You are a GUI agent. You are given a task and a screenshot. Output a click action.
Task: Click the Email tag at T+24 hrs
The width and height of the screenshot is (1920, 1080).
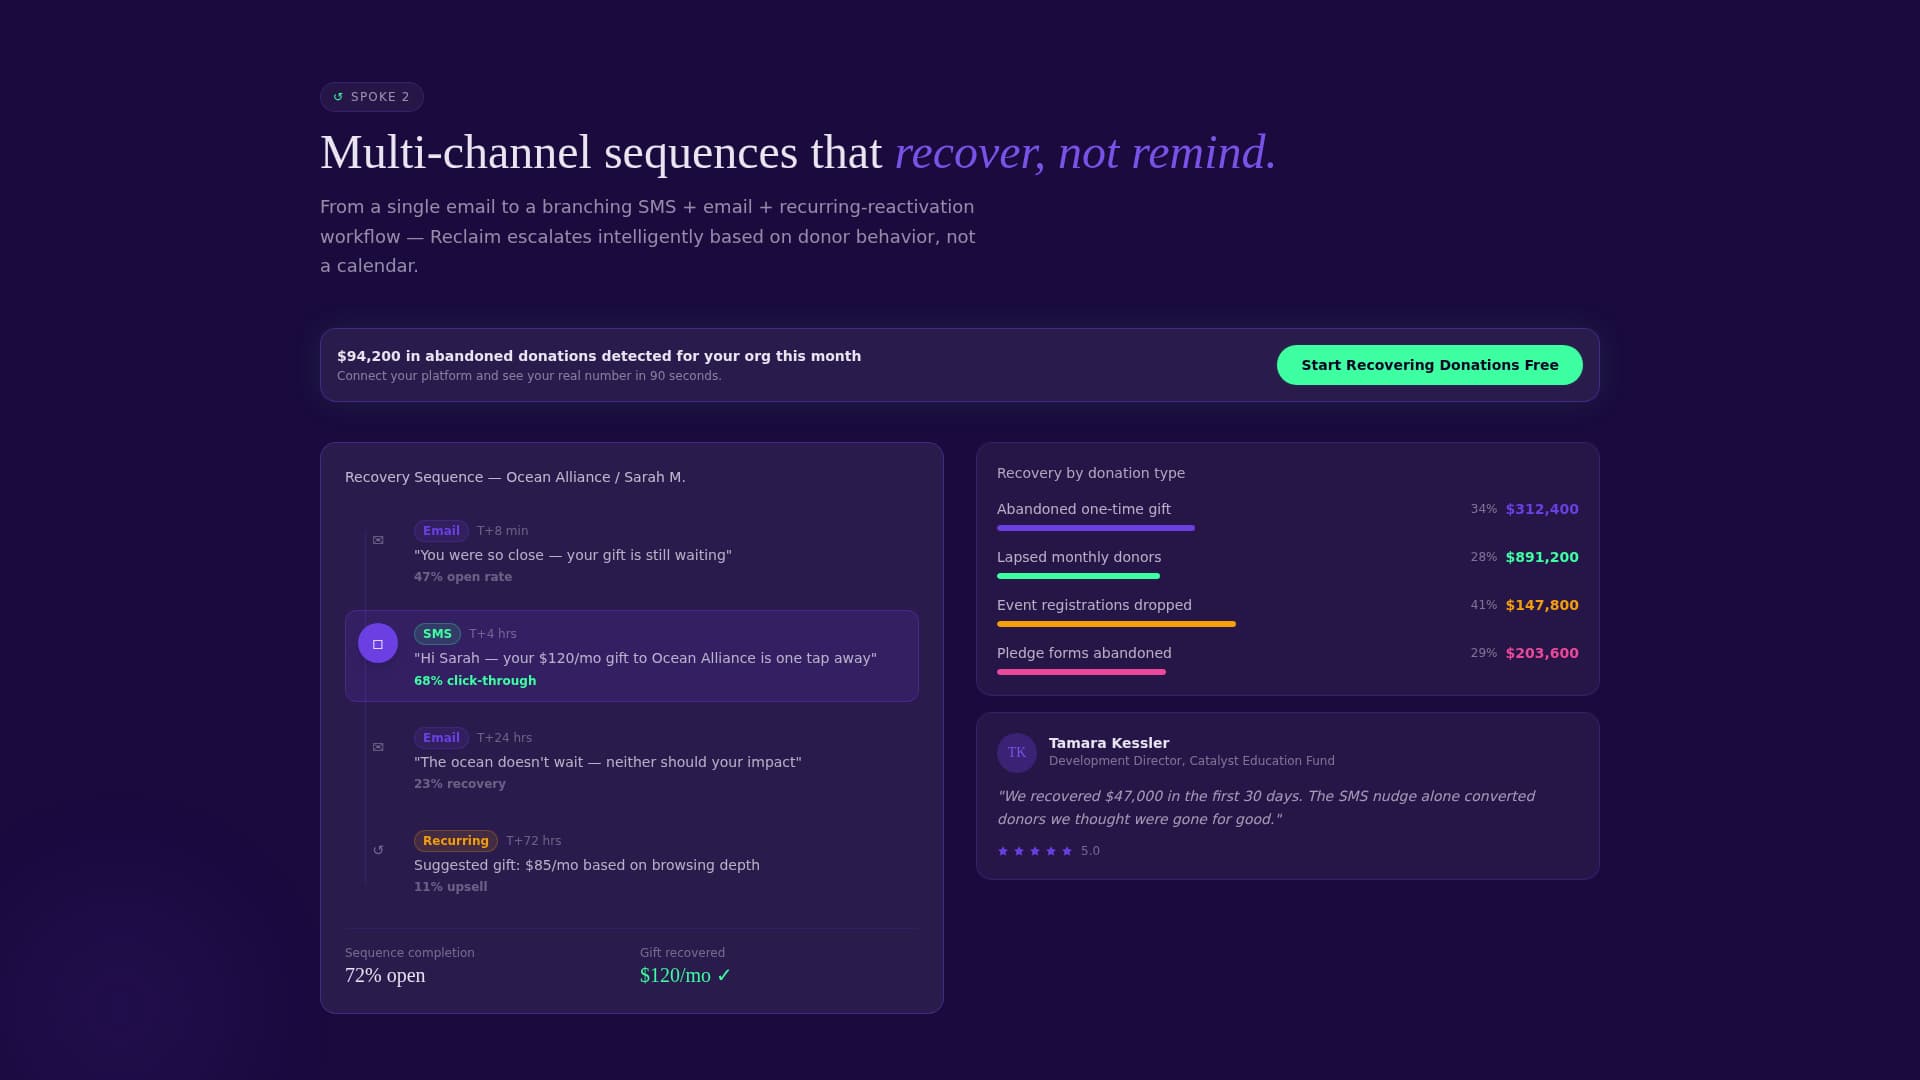point(441,738)
